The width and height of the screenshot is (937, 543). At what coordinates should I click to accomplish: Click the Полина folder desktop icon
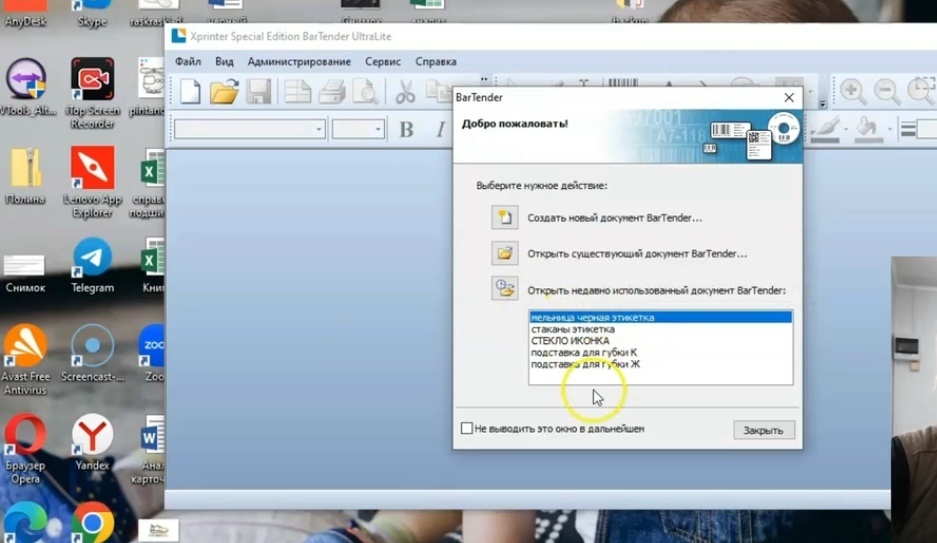[x=25, y=176]
